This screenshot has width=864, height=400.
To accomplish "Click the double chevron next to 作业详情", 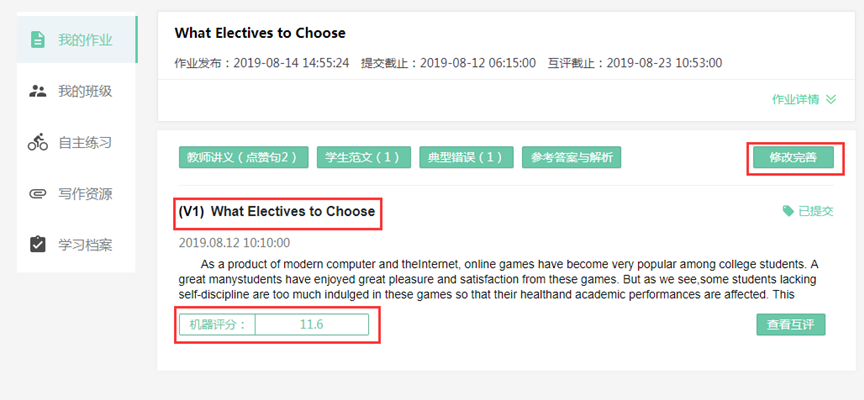I will (830, 100).
